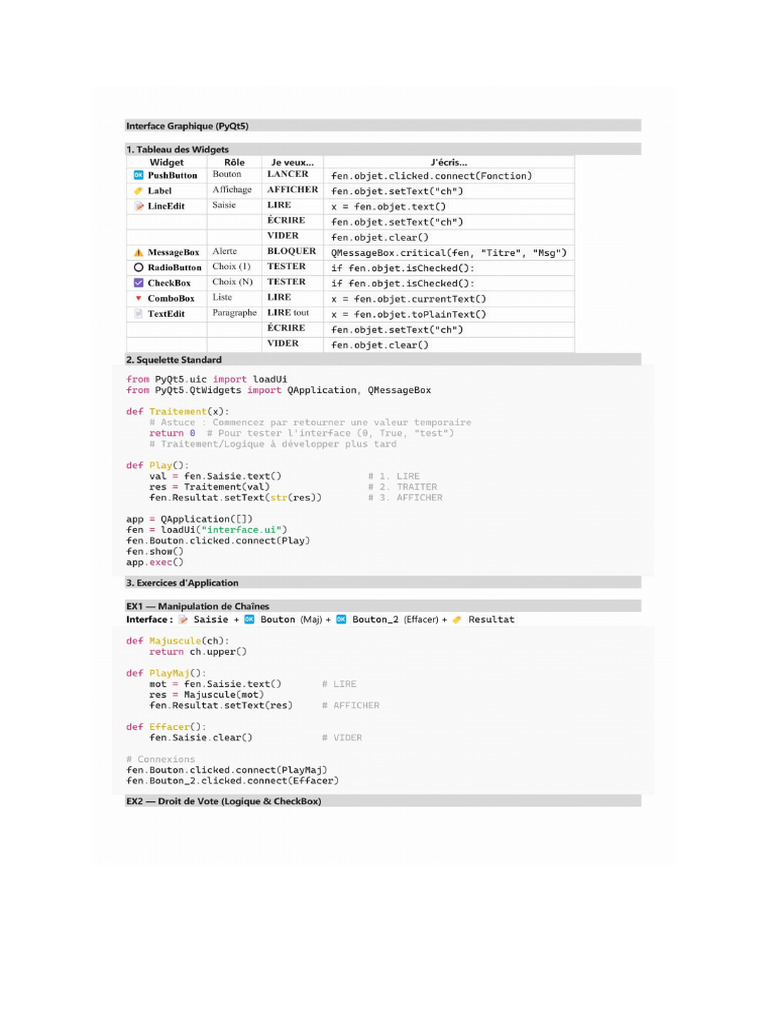Click the Label tag icon in the widget table
Screen dimensions: 768x1024
(x=138, y=191)
